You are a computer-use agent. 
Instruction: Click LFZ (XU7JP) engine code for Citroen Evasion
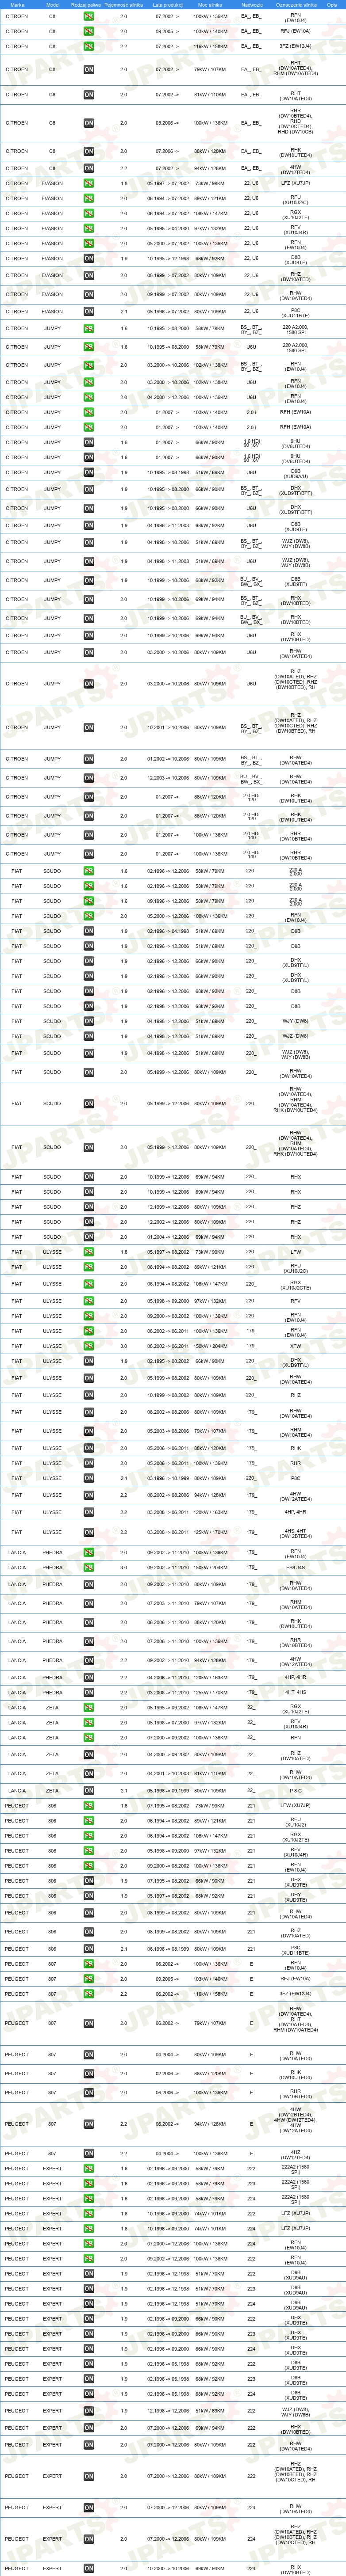coord(296,183)
